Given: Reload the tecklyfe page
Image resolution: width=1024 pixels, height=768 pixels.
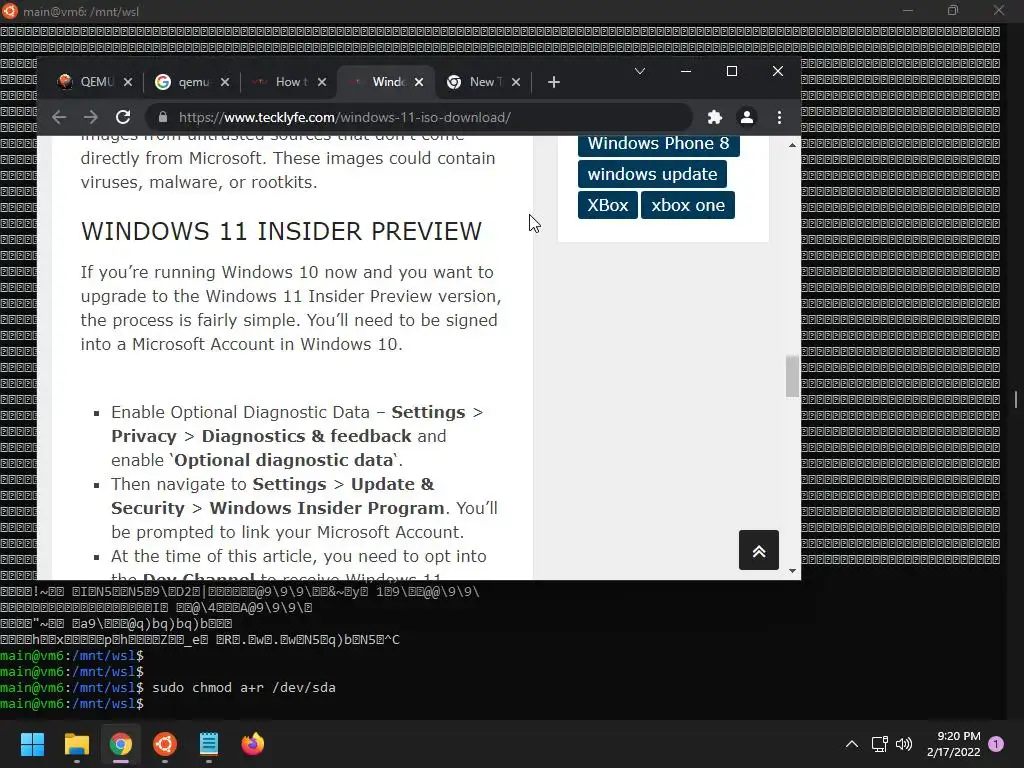Looking at the screenshot, I should click(x=123, y=118).
